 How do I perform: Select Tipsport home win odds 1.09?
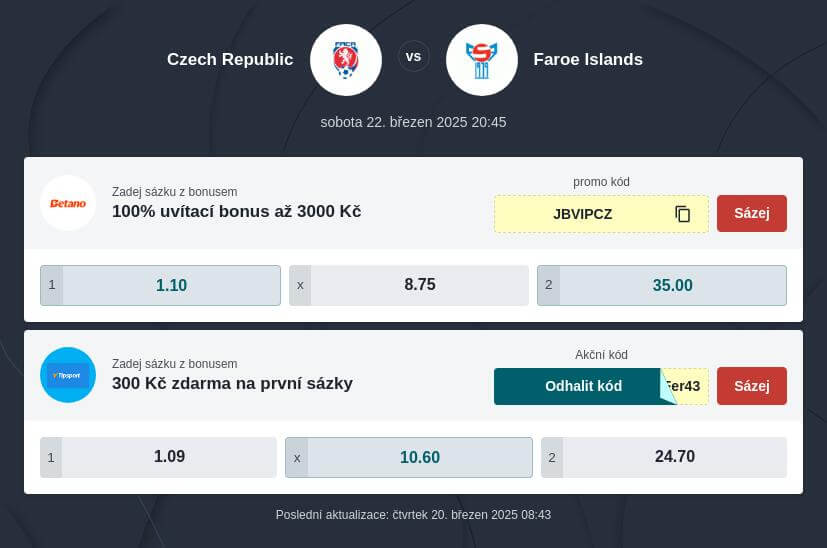pyautogui.click(x=158, y=457)
